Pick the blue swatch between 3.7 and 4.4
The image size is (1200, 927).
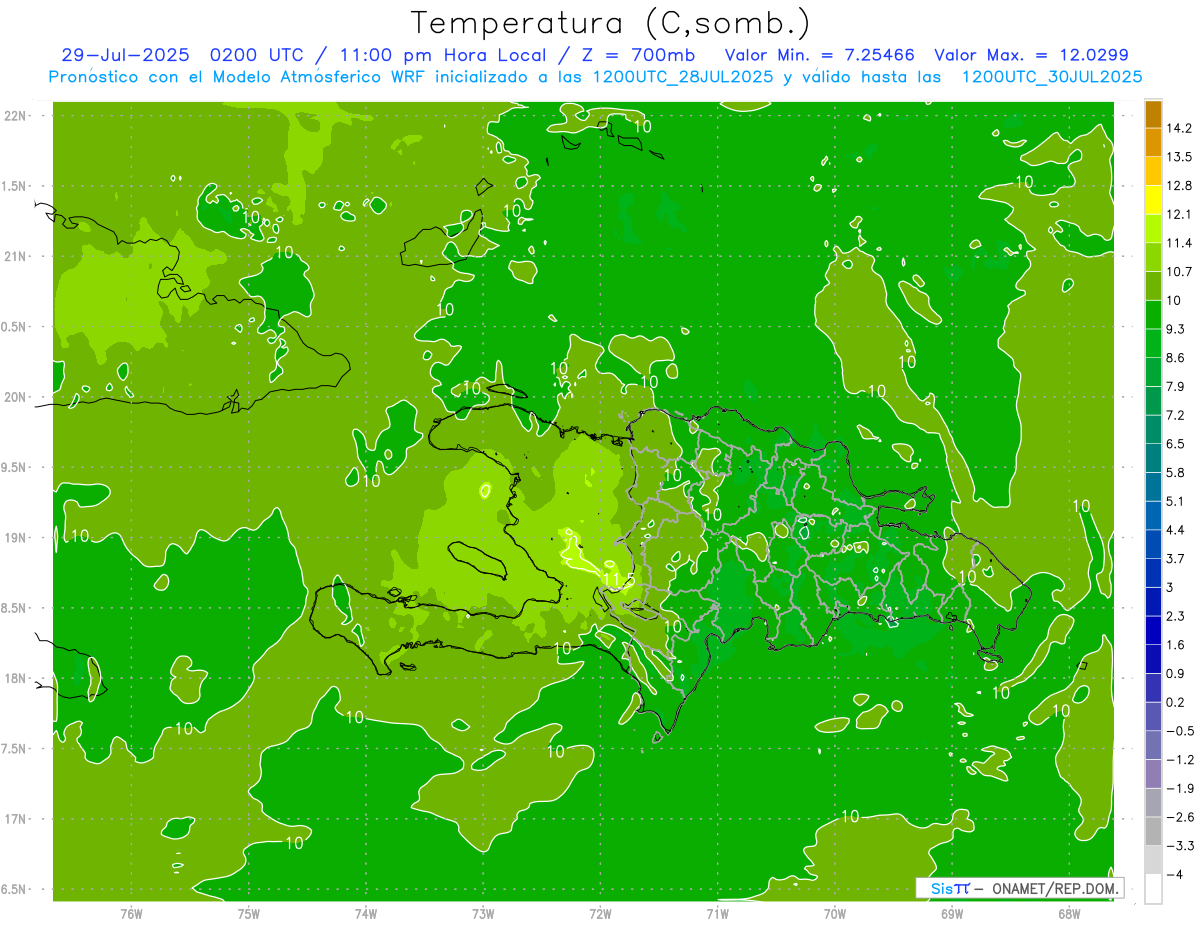1153,544
